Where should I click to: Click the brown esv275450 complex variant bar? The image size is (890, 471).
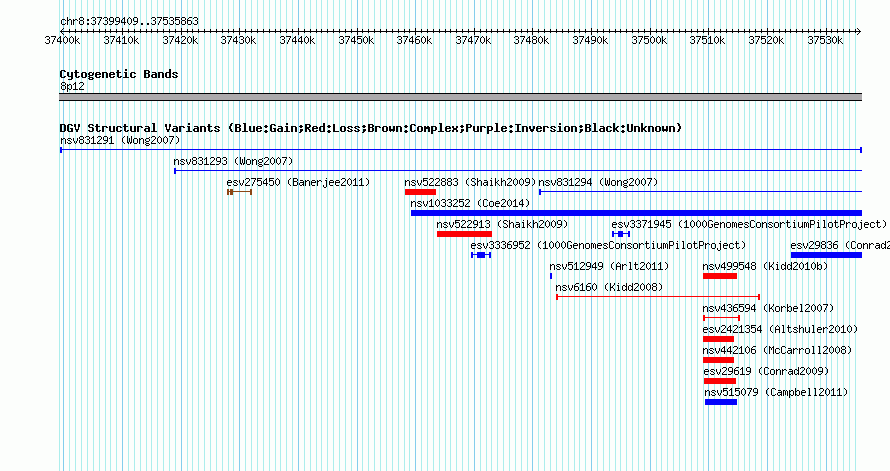(239, 192)
